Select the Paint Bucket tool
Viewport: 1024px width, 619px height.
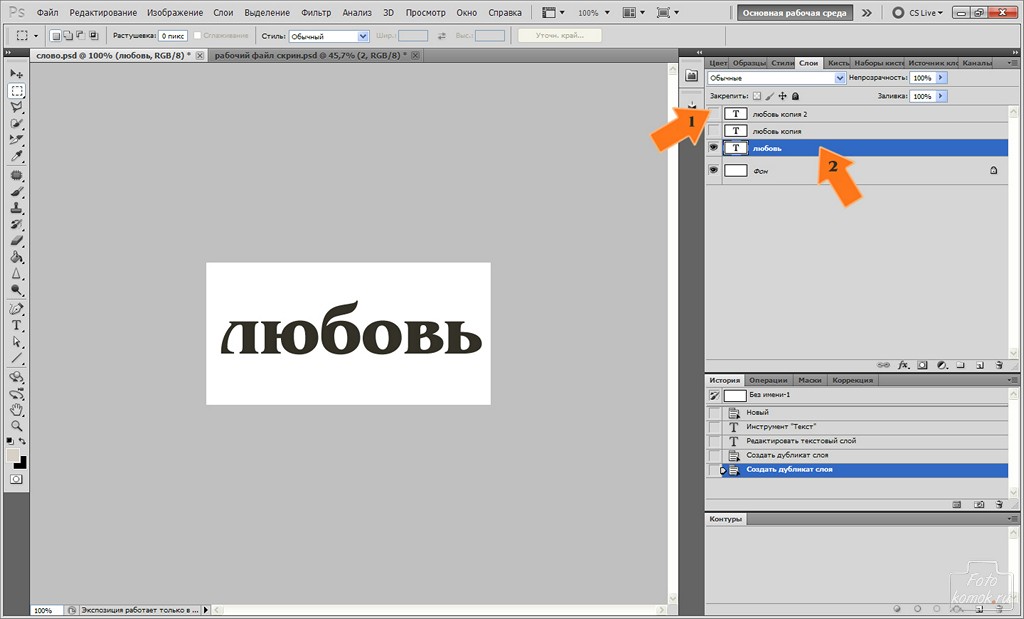click(x=16, y=257)
